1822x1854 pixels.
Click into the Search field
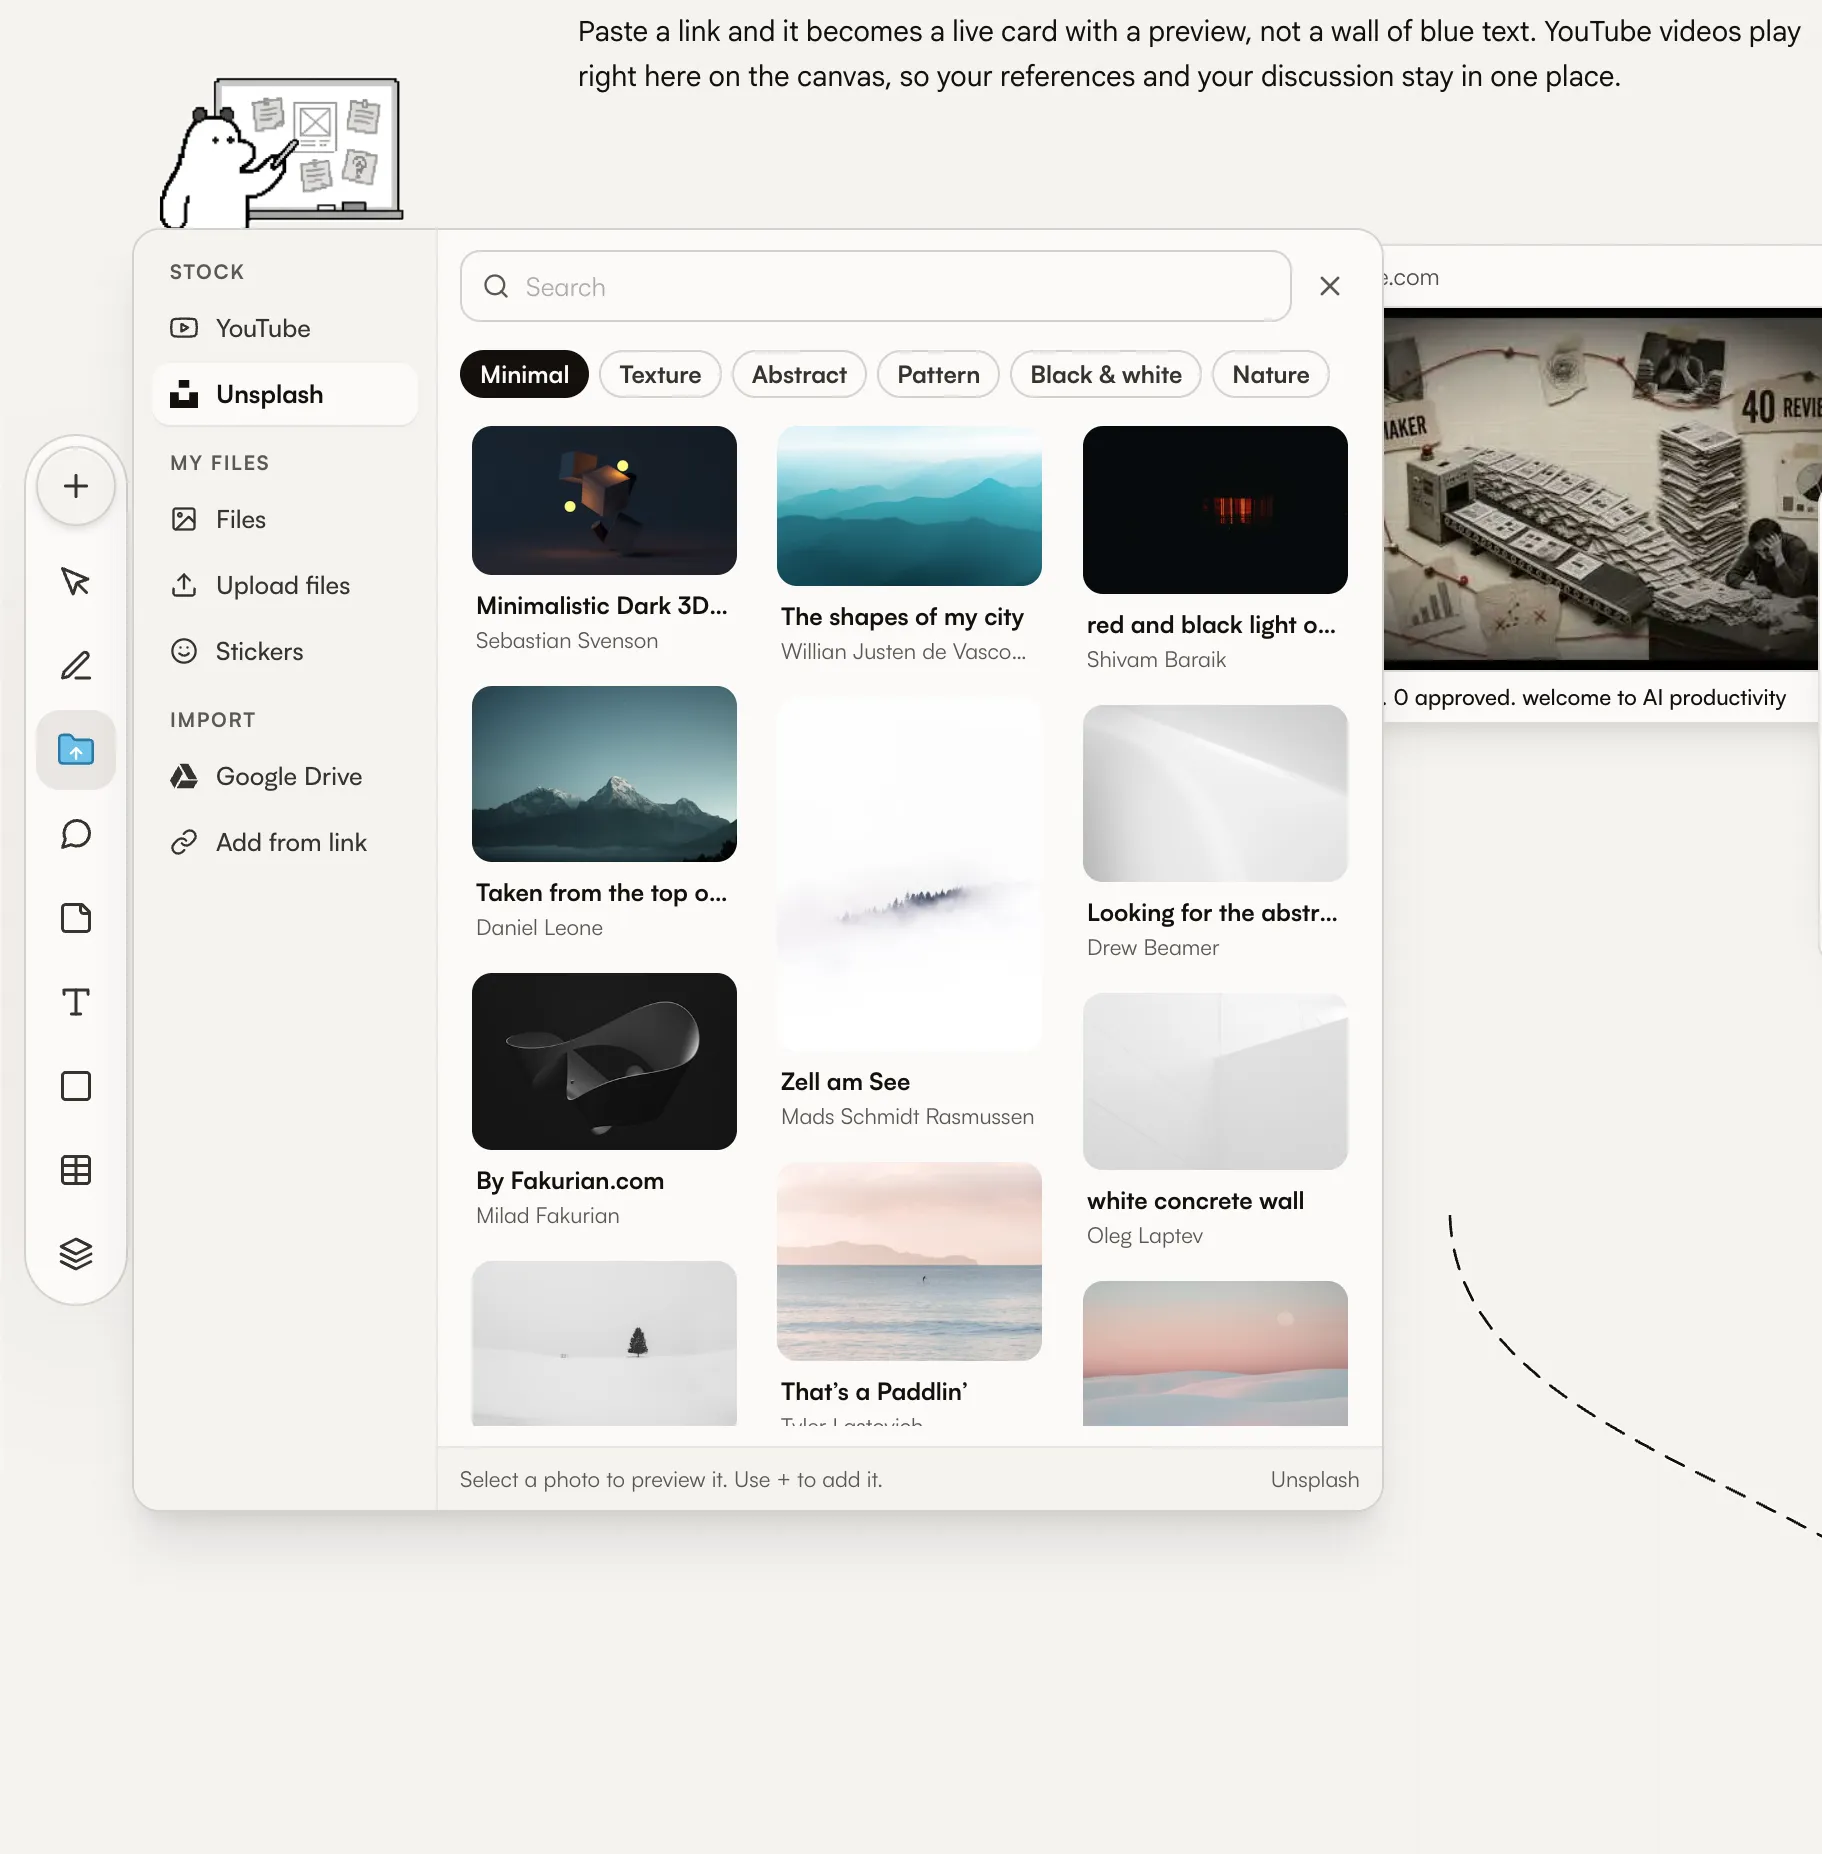pyautogui.click(x=876, y=287)
